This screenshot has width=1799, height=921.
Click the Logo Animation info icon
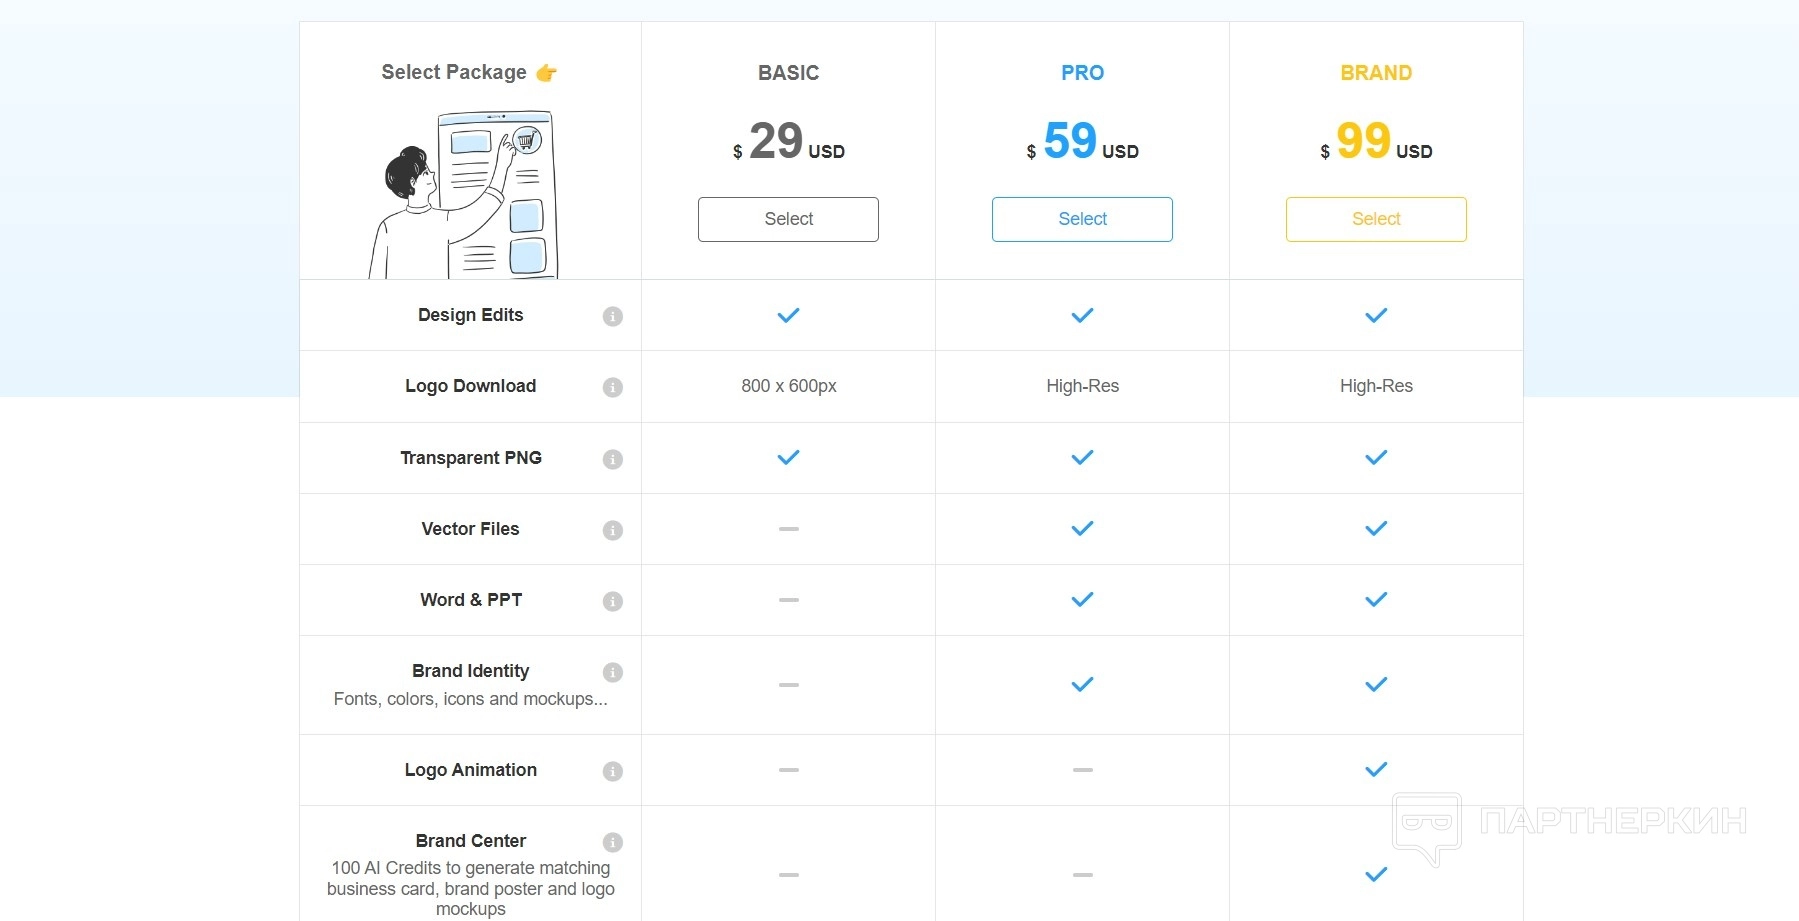click(613, 771)
